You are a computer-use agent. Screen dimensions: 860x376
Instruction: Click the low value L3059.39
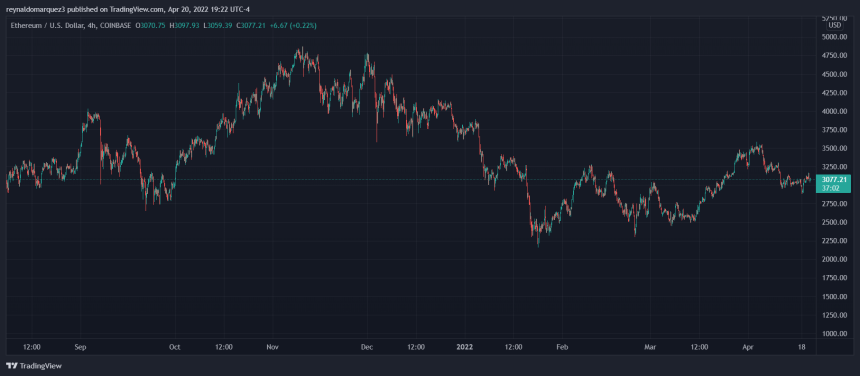217,25
